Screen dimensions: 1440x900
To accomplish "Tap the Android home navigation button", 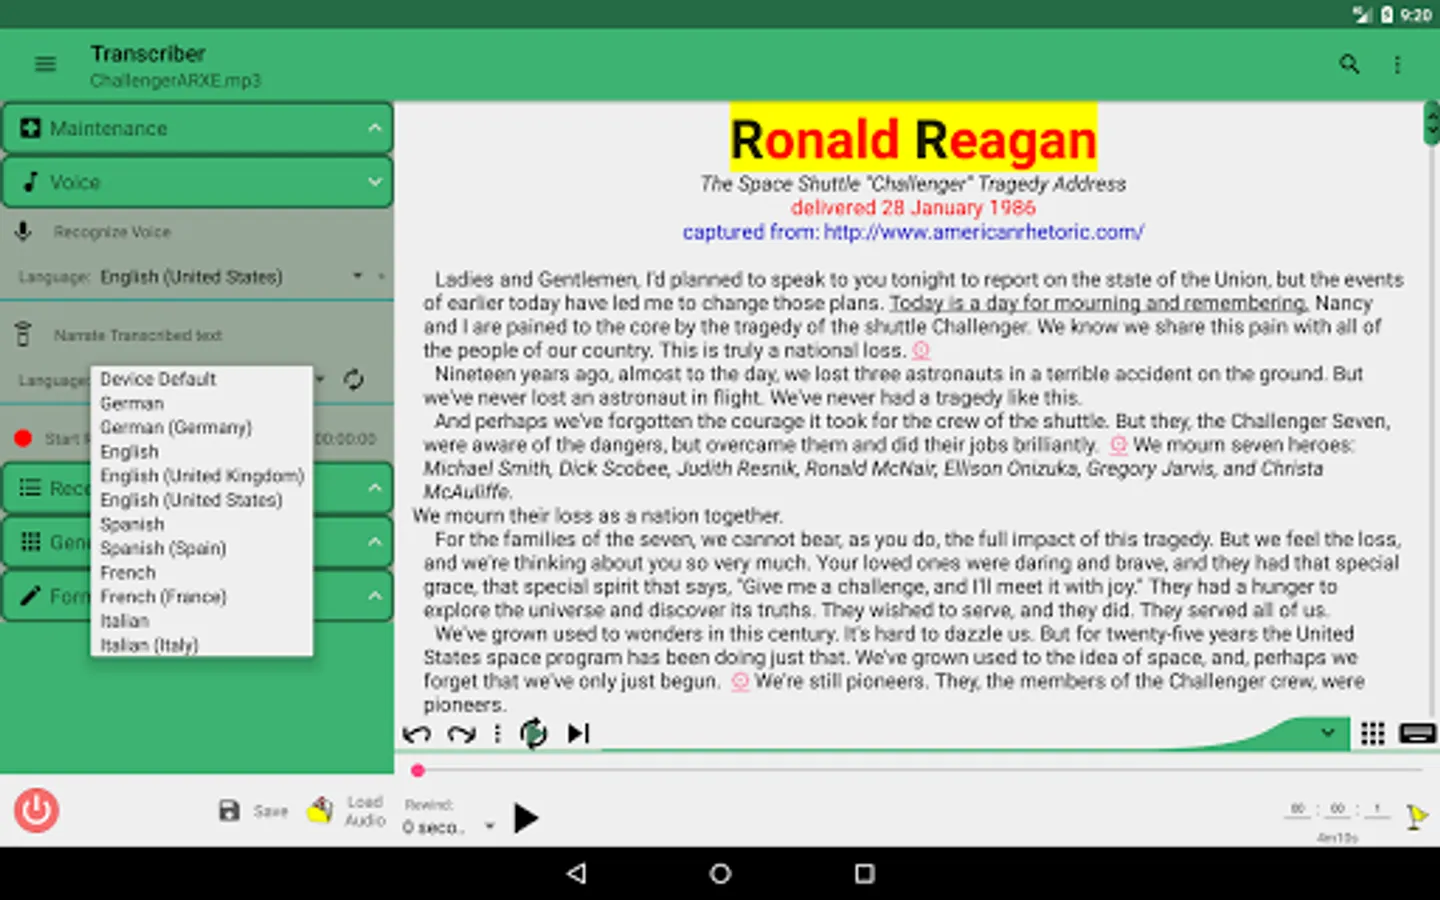I will click(x=720, y=873).
